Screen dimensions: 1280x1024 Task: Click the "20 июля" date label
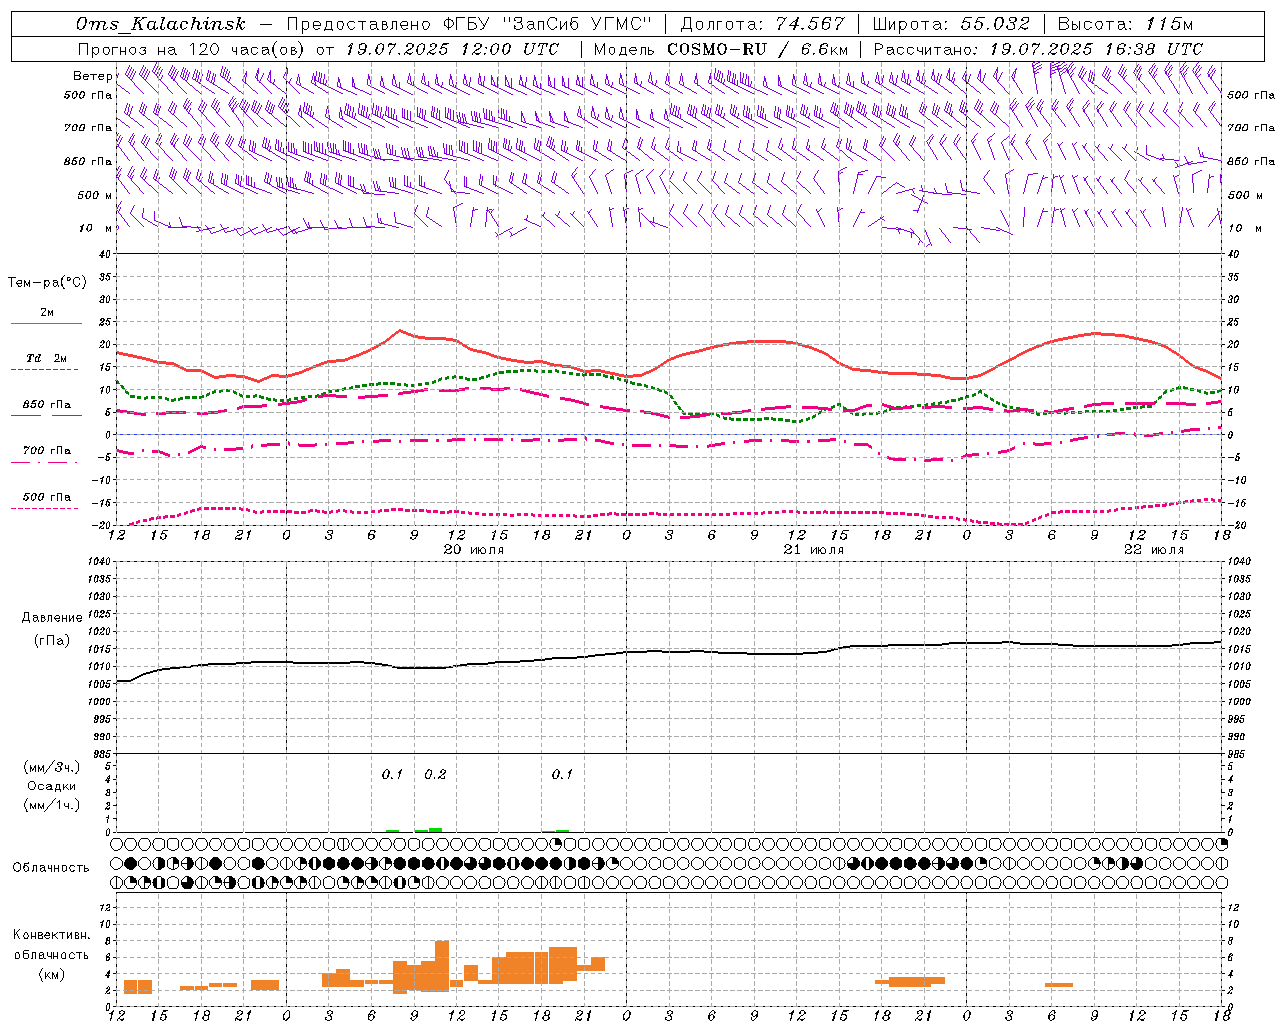[474, 550]
